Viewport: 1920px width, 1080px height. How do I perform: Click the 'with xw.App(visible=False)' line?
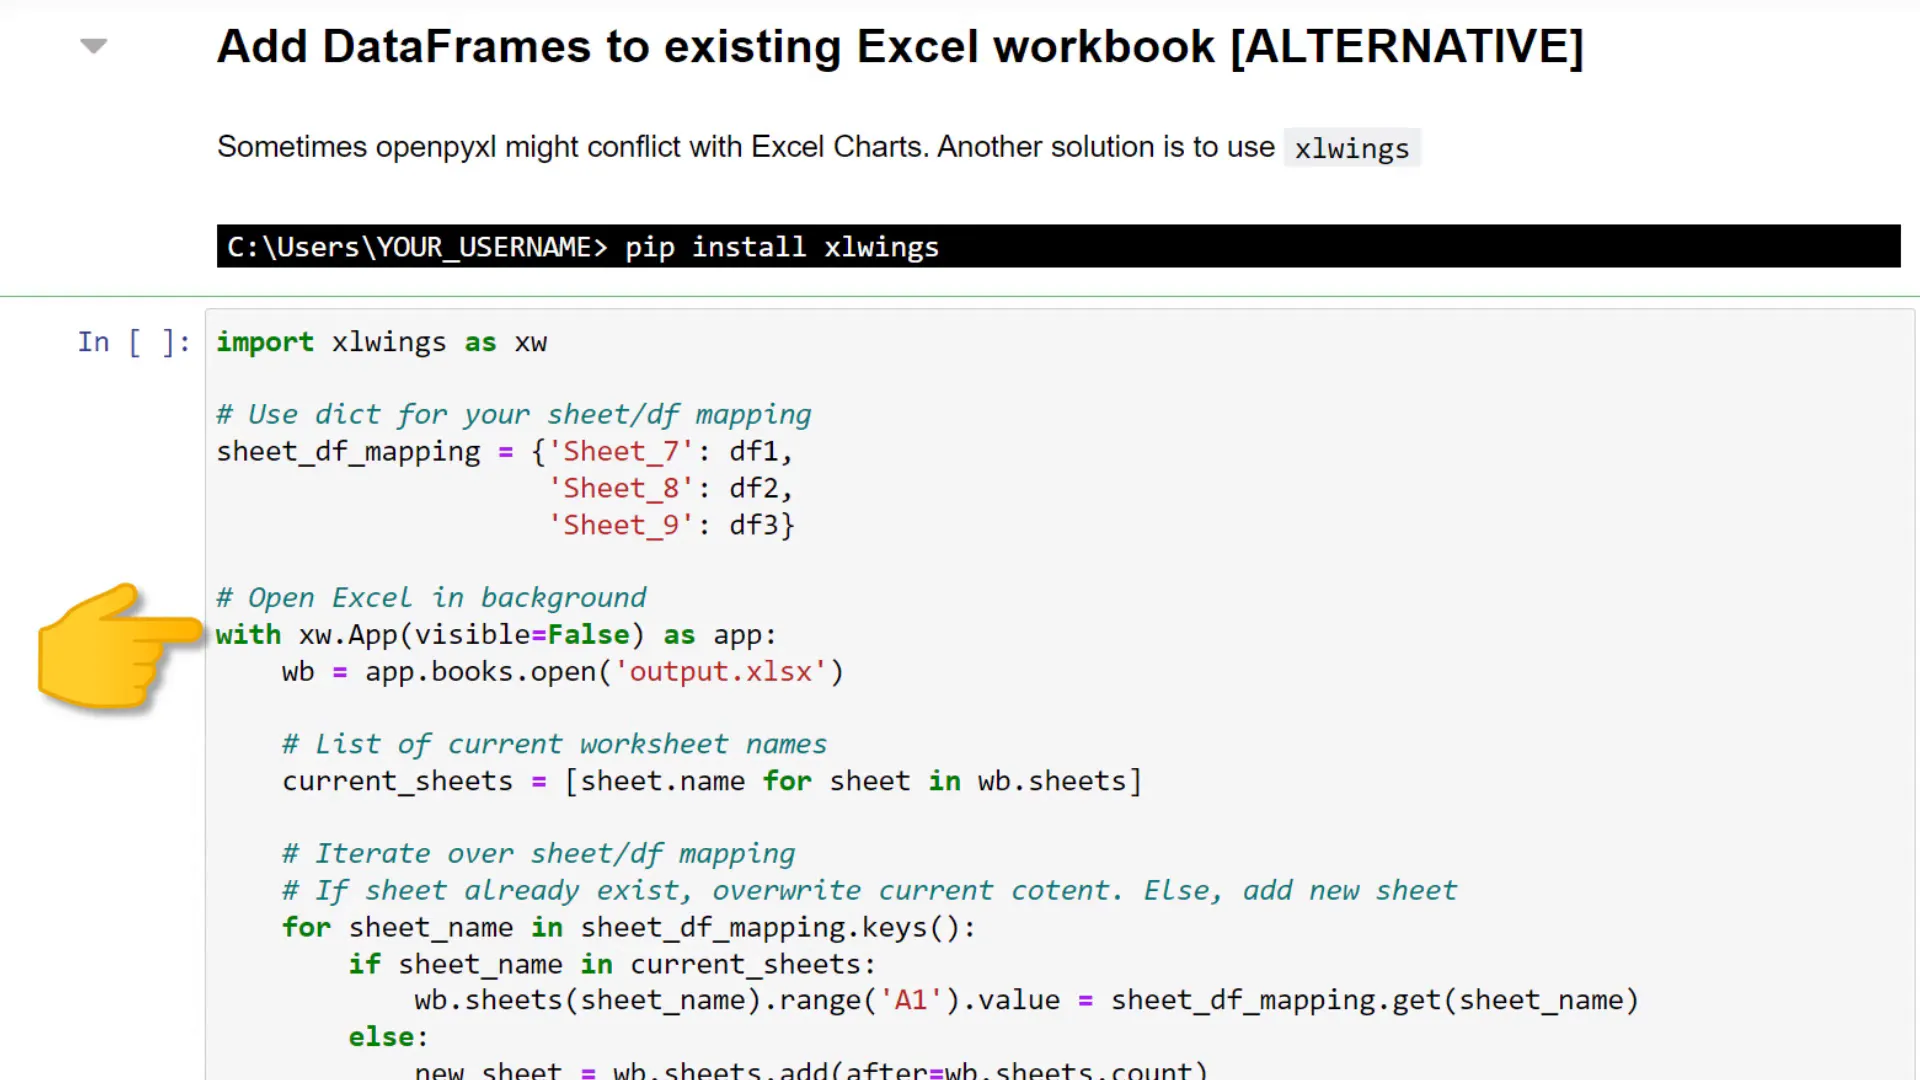click(430, 634)
